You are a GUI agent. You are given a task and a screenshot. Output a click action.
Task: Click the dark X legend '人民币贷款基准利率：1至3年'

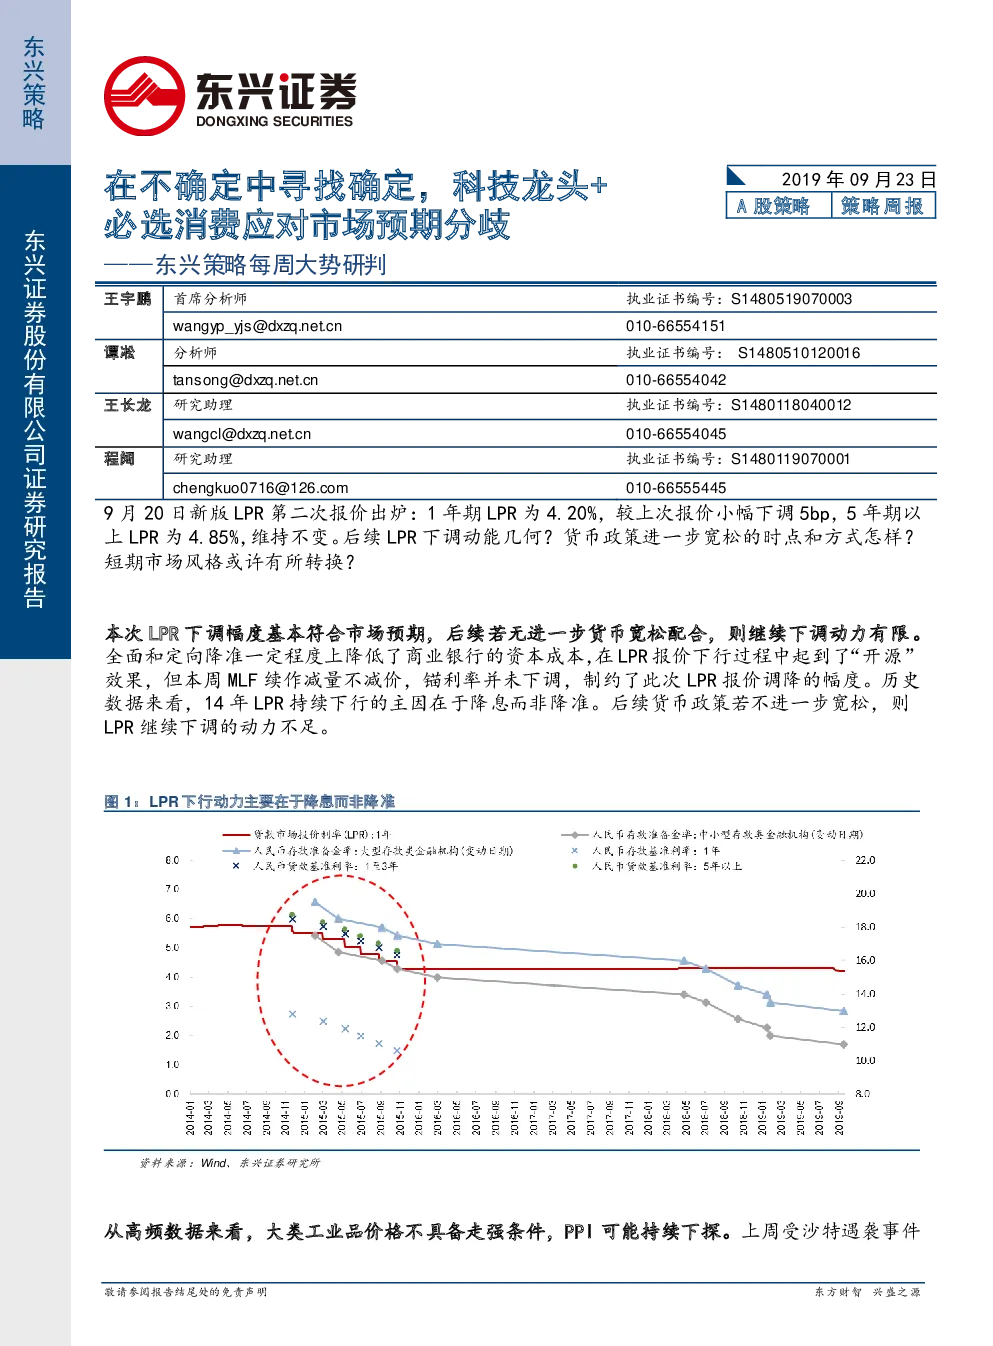point(314,866)
